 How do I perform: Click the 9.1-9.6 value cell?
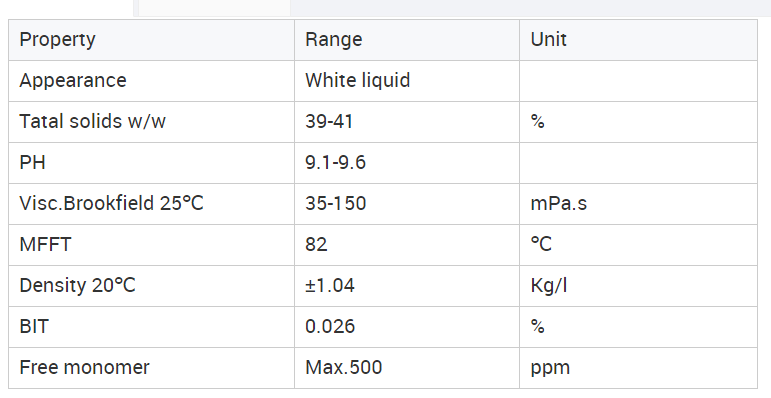coord(407,163)
